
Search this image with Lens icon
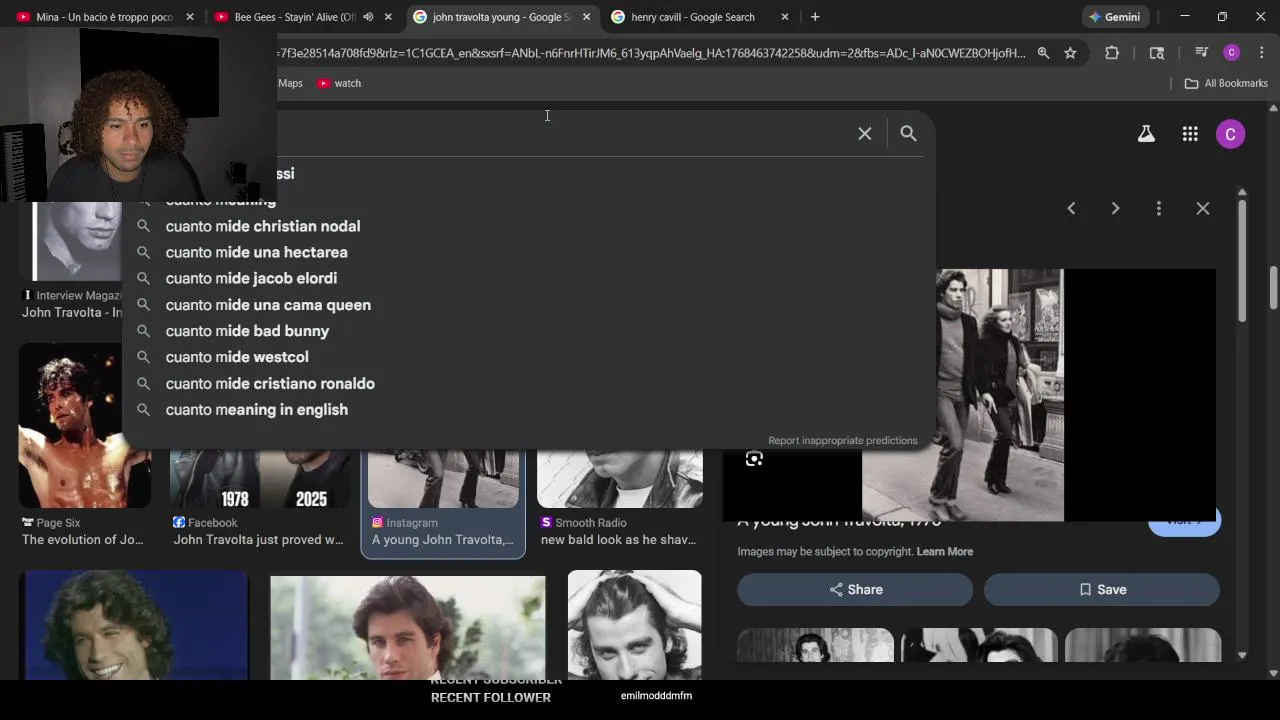[754, 459]
